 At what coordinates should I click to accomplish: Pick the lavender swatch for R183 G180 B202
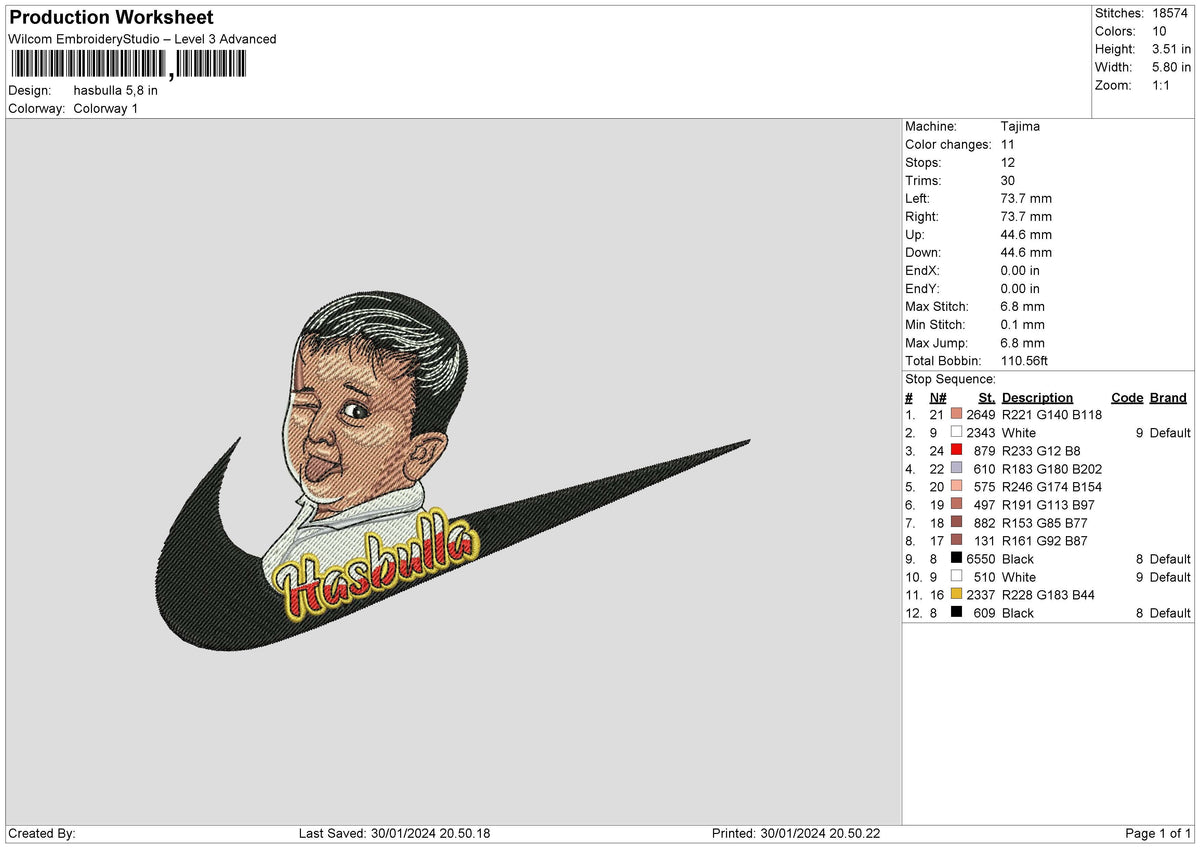coord(957,469)
